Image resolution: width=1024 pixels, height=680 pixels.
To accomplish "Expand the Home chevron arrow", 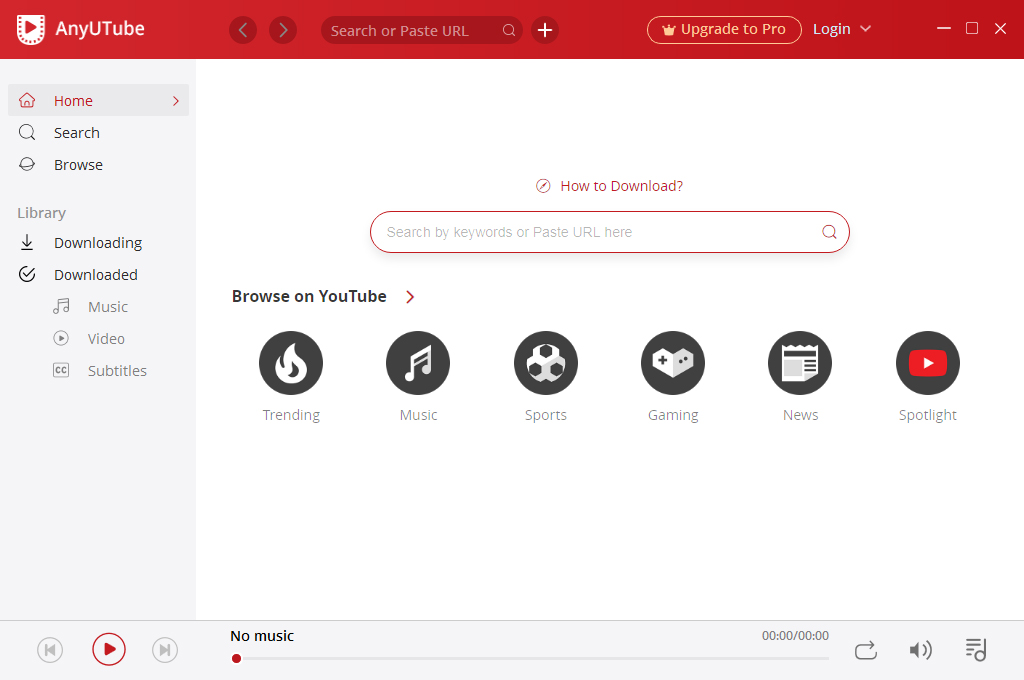I will [x=176, y=101].
